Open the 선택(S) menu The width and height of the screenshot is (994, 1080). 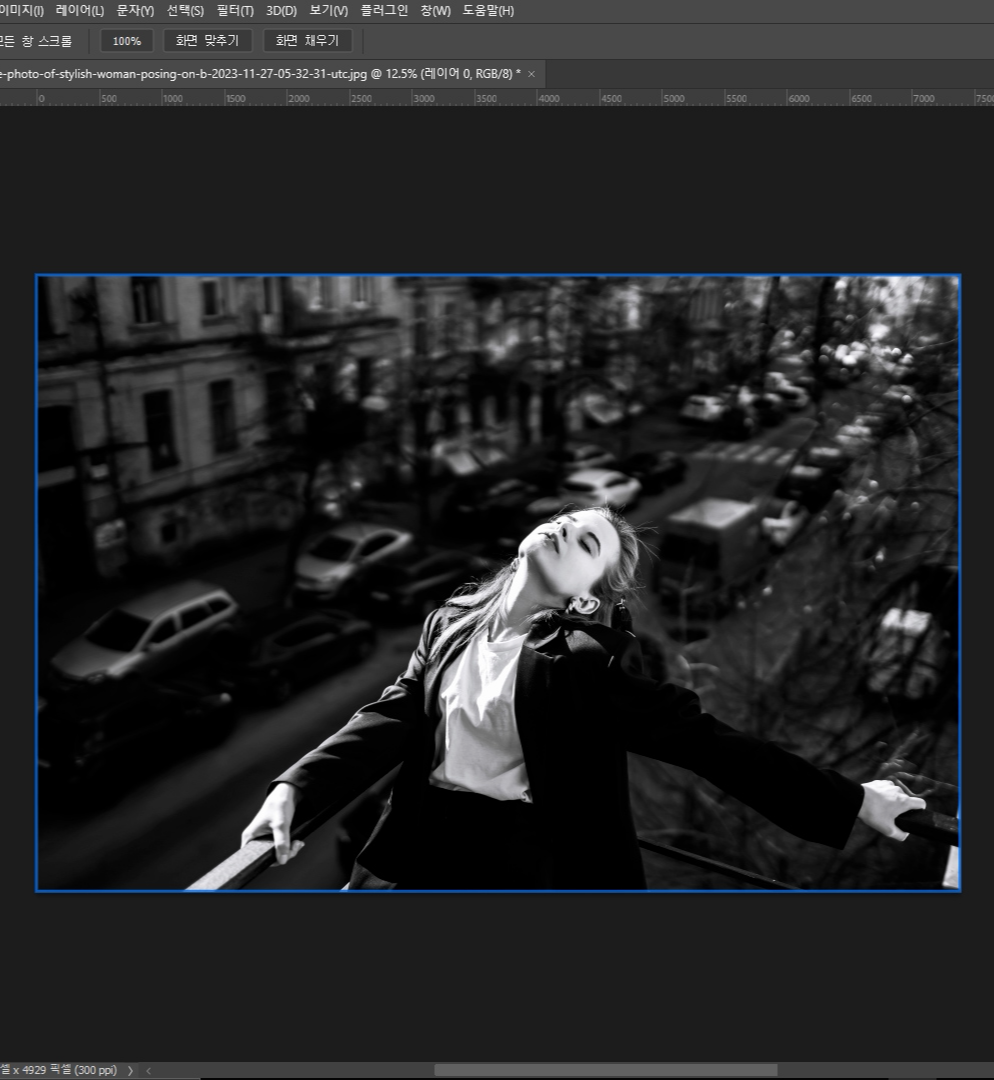click(x=185, y=10)
